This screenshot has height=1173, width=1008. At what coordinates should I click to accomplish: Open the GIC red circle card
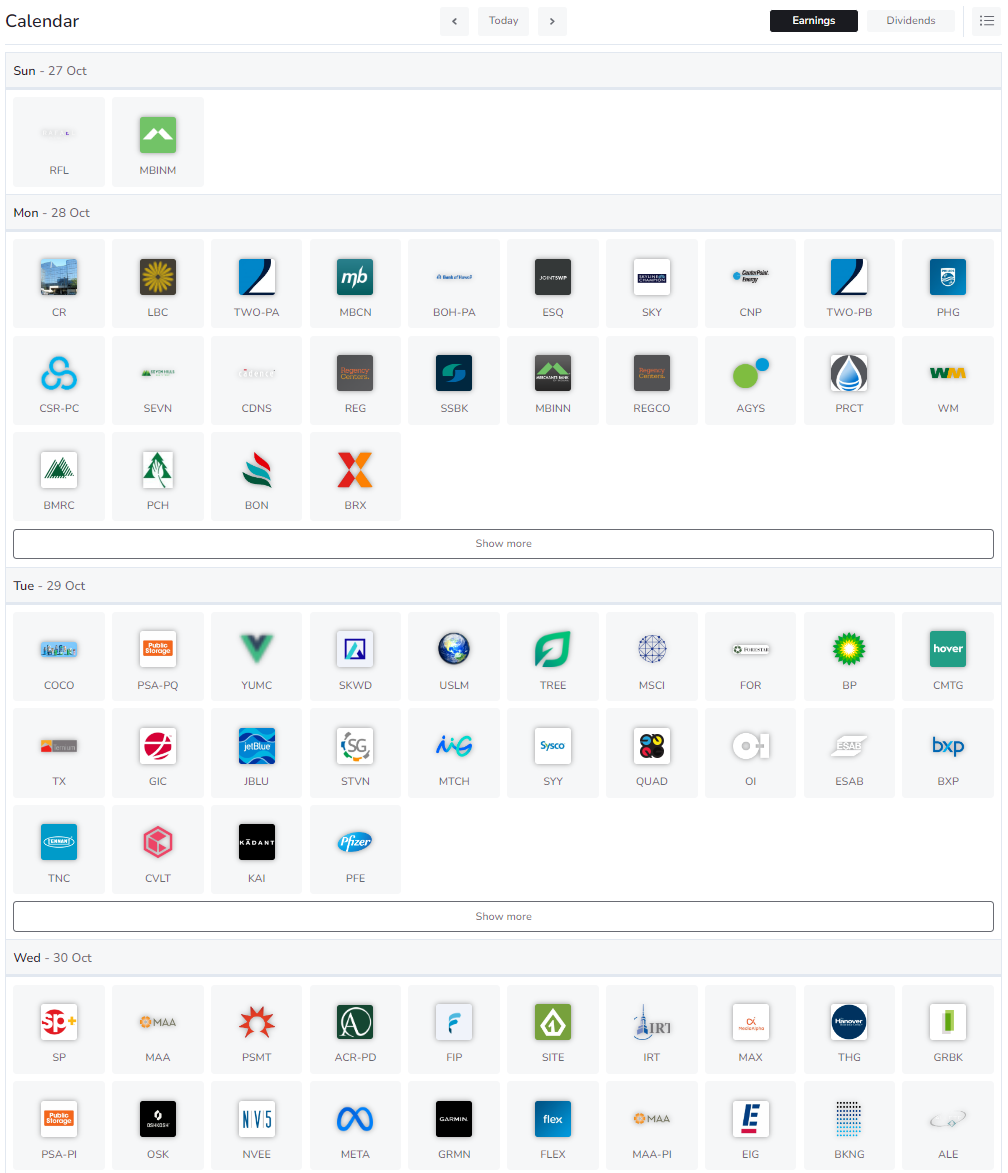coord(158,753)
